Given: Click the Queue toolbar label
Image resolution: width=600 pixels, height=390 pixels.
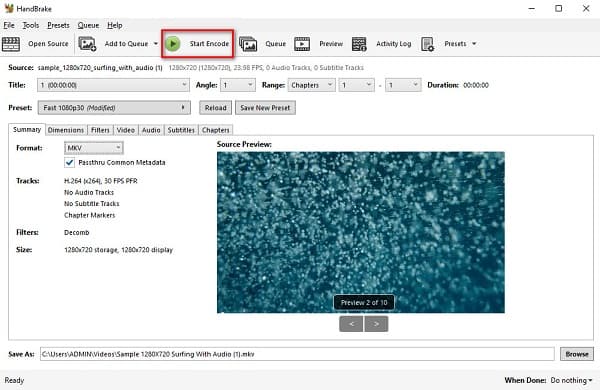Looking at the screenshot, I should tap(276, 44).
